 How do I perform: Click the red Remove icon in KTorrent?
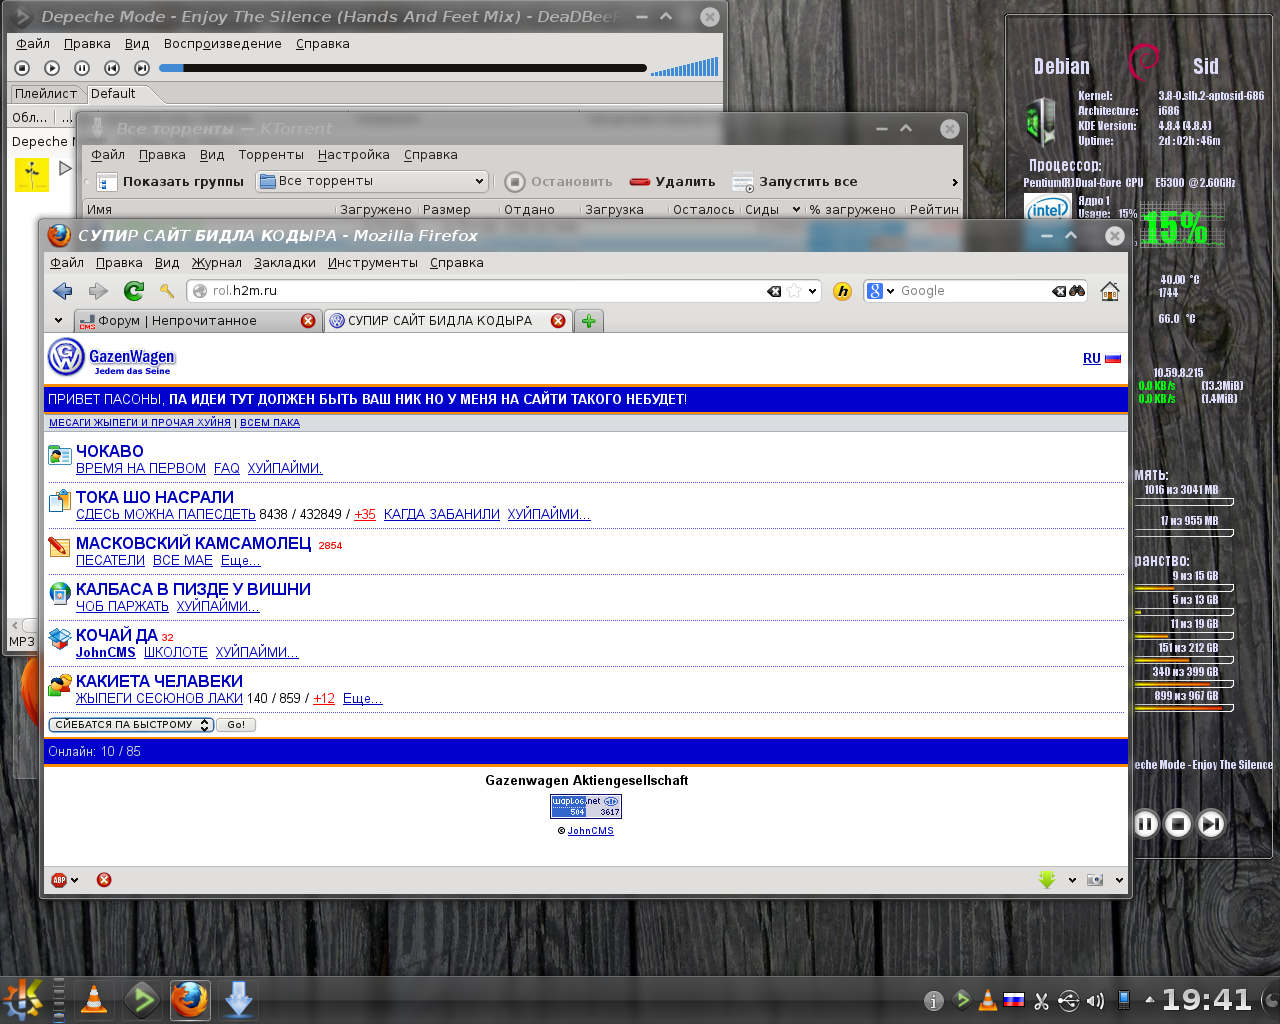(640, 182)
